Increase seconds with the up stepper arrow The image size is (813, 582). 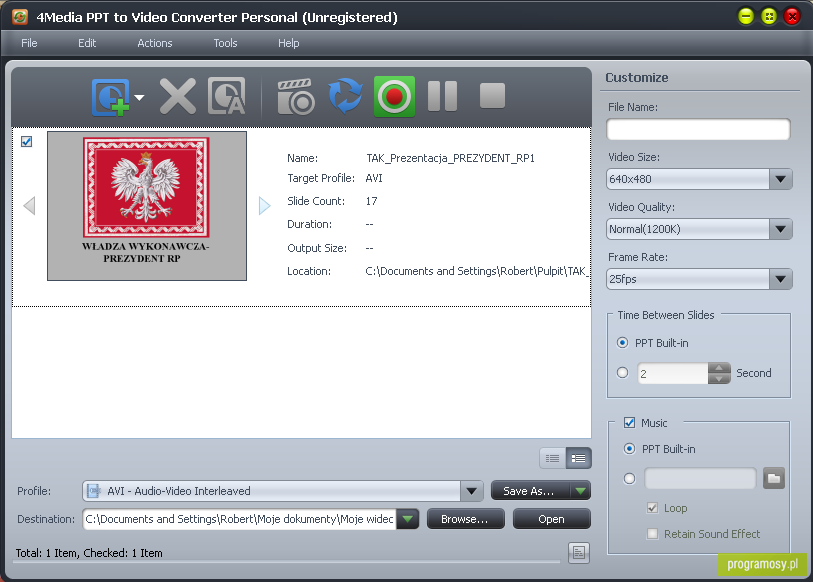pos(719,368)
